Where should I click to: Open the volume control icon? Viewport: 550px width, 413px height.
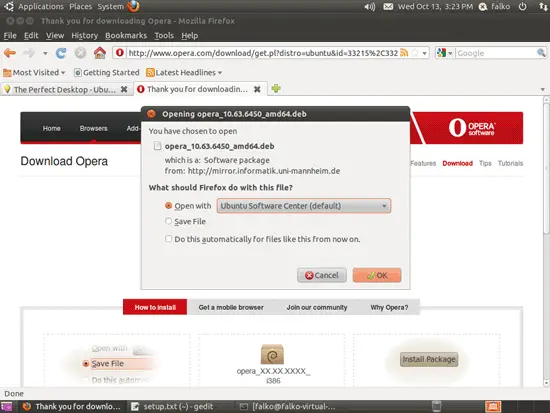point(369,6)
